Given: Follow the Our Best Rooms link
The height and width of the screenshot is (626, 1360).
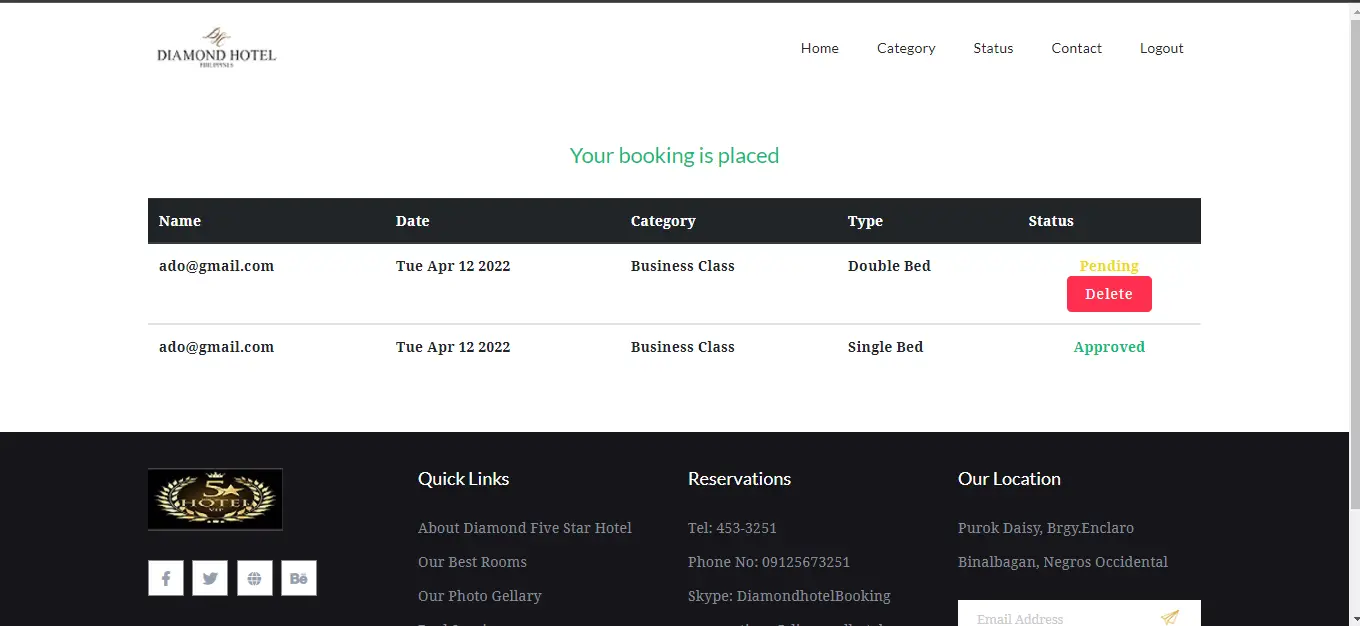Looking at the screenshot, I should point(472,562).
